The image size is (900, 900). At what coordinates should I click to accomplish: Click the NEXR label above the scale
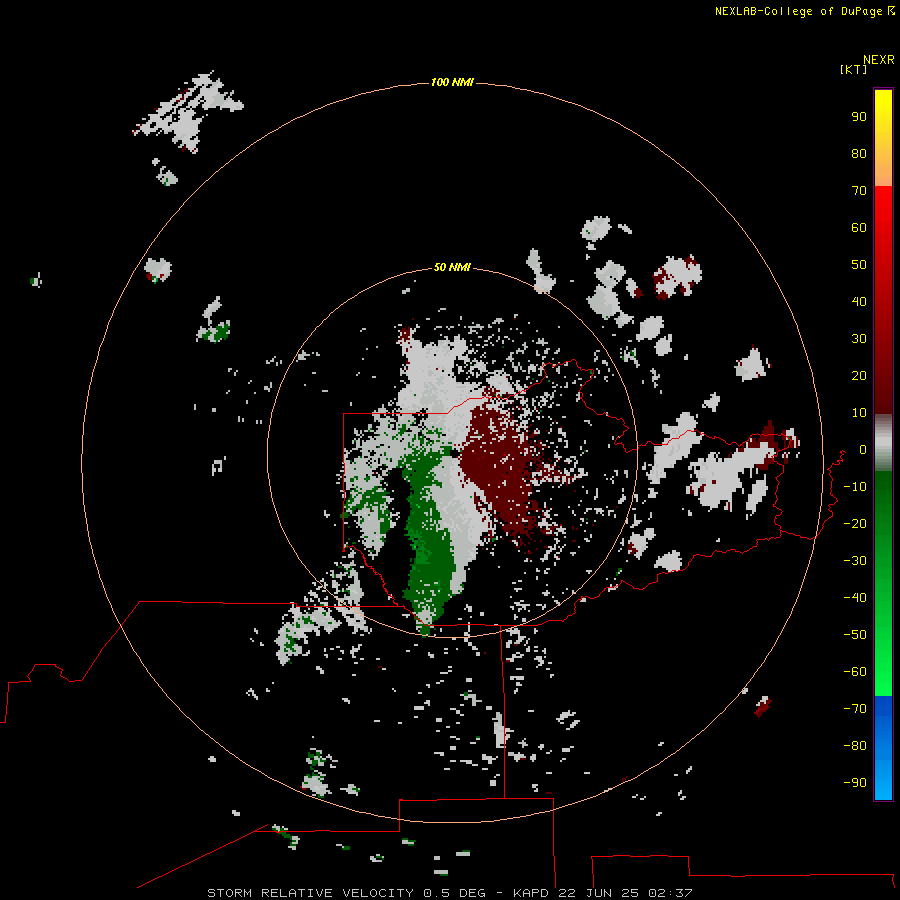pos(879,60)
